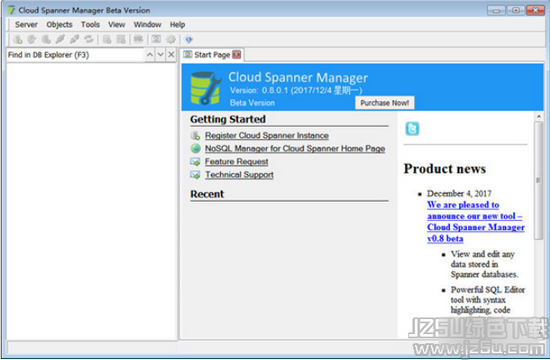The height and width of the screenshot is (360, 550).
Task: Open NoSQL Manager for Cloud Spanner Home Page
Action: click(295, 148)
